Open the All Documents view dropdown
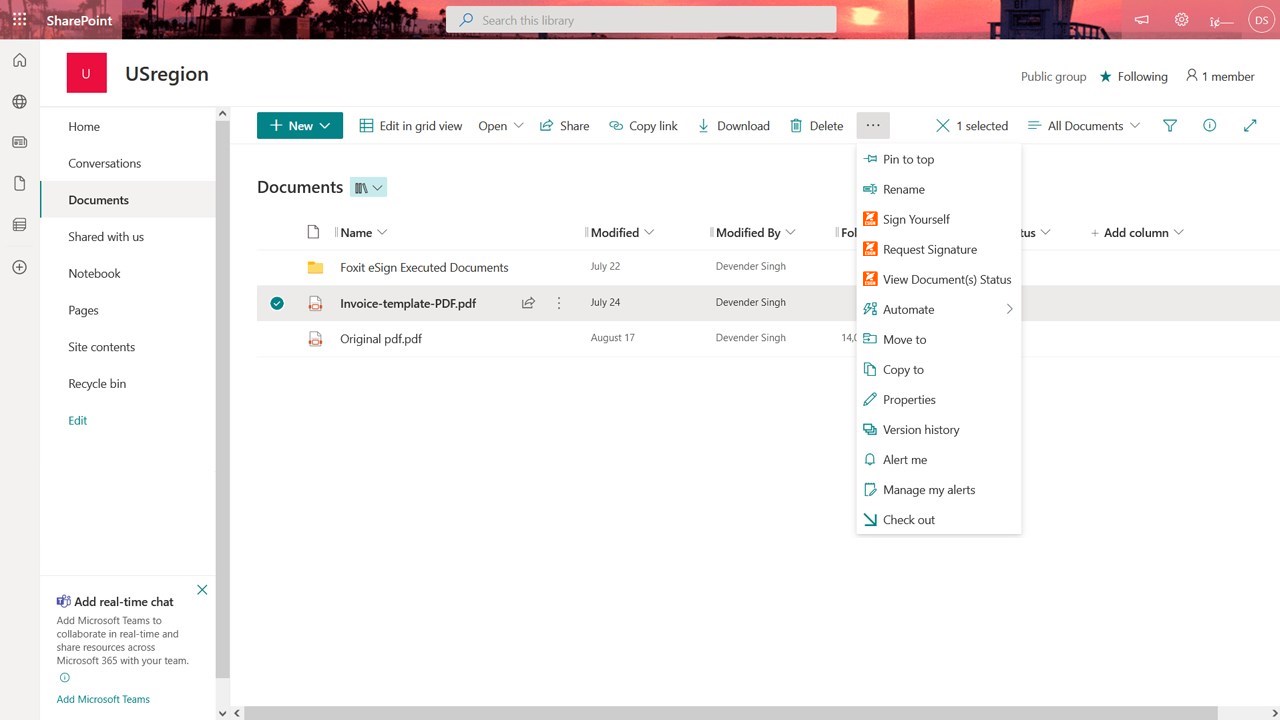 [1084, 126]
